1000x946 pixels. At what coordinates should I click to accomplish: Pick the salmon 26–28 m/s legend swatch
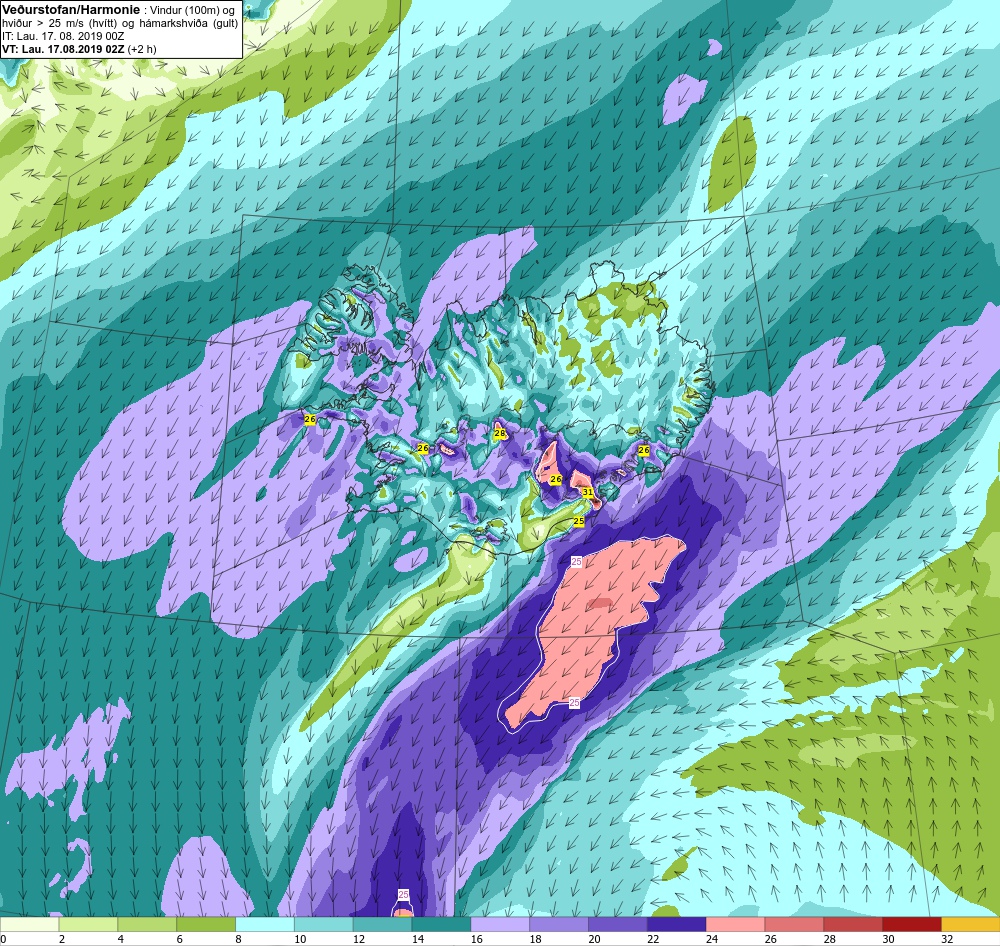pyautogui.click(x=794, y=924)
